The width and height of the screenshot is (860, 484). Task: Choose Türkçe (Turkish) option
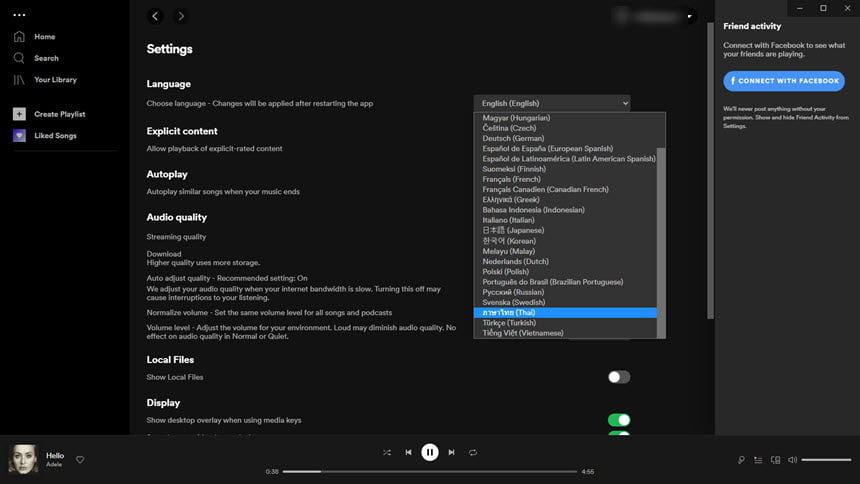pyautogui.click(x=565, y=323)
